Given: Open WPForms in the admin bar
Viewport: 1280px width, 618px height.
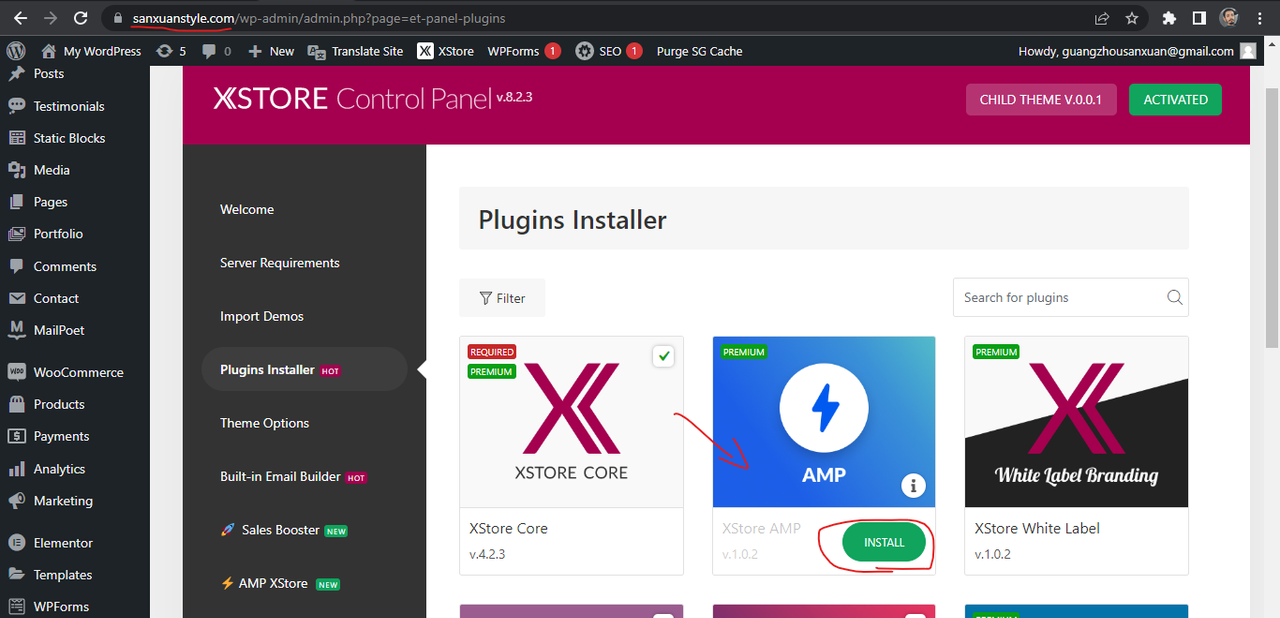Looking at the screenshot, I should point(524,51).
